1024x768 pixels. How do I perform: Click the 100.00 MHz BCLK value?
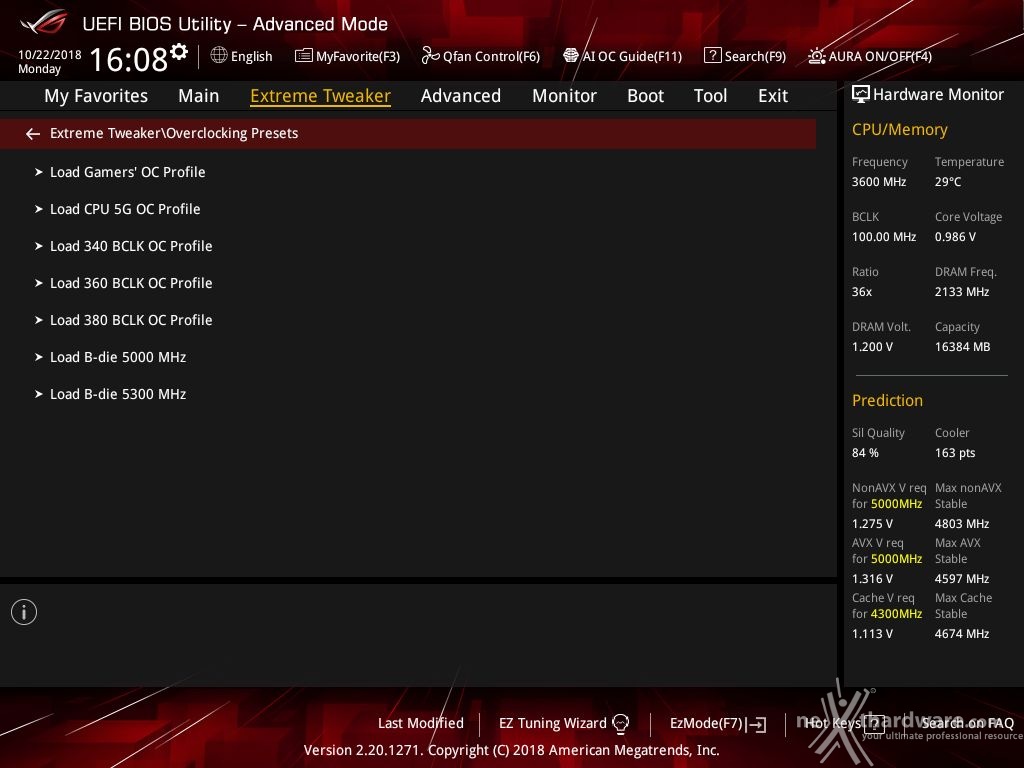click(884, 237)
